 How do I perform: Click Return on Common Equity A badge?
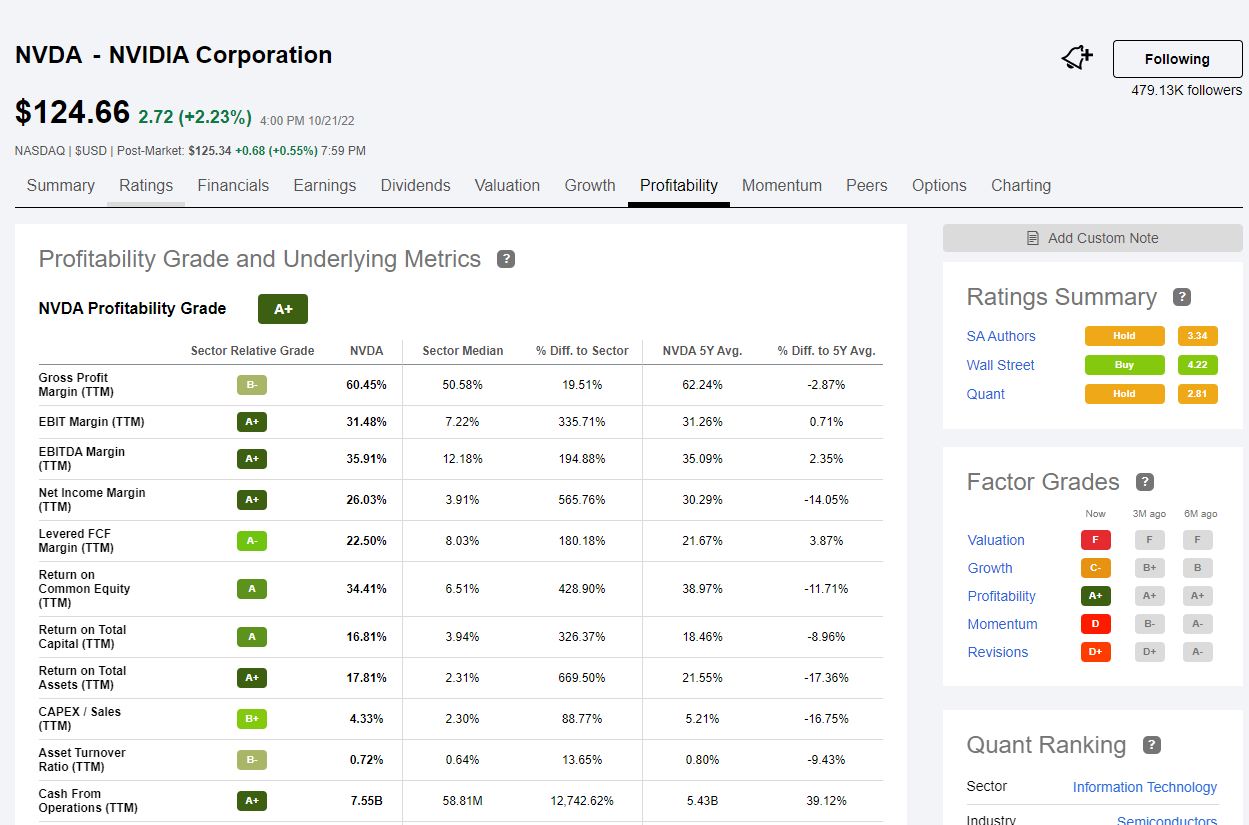click(252, 589)
